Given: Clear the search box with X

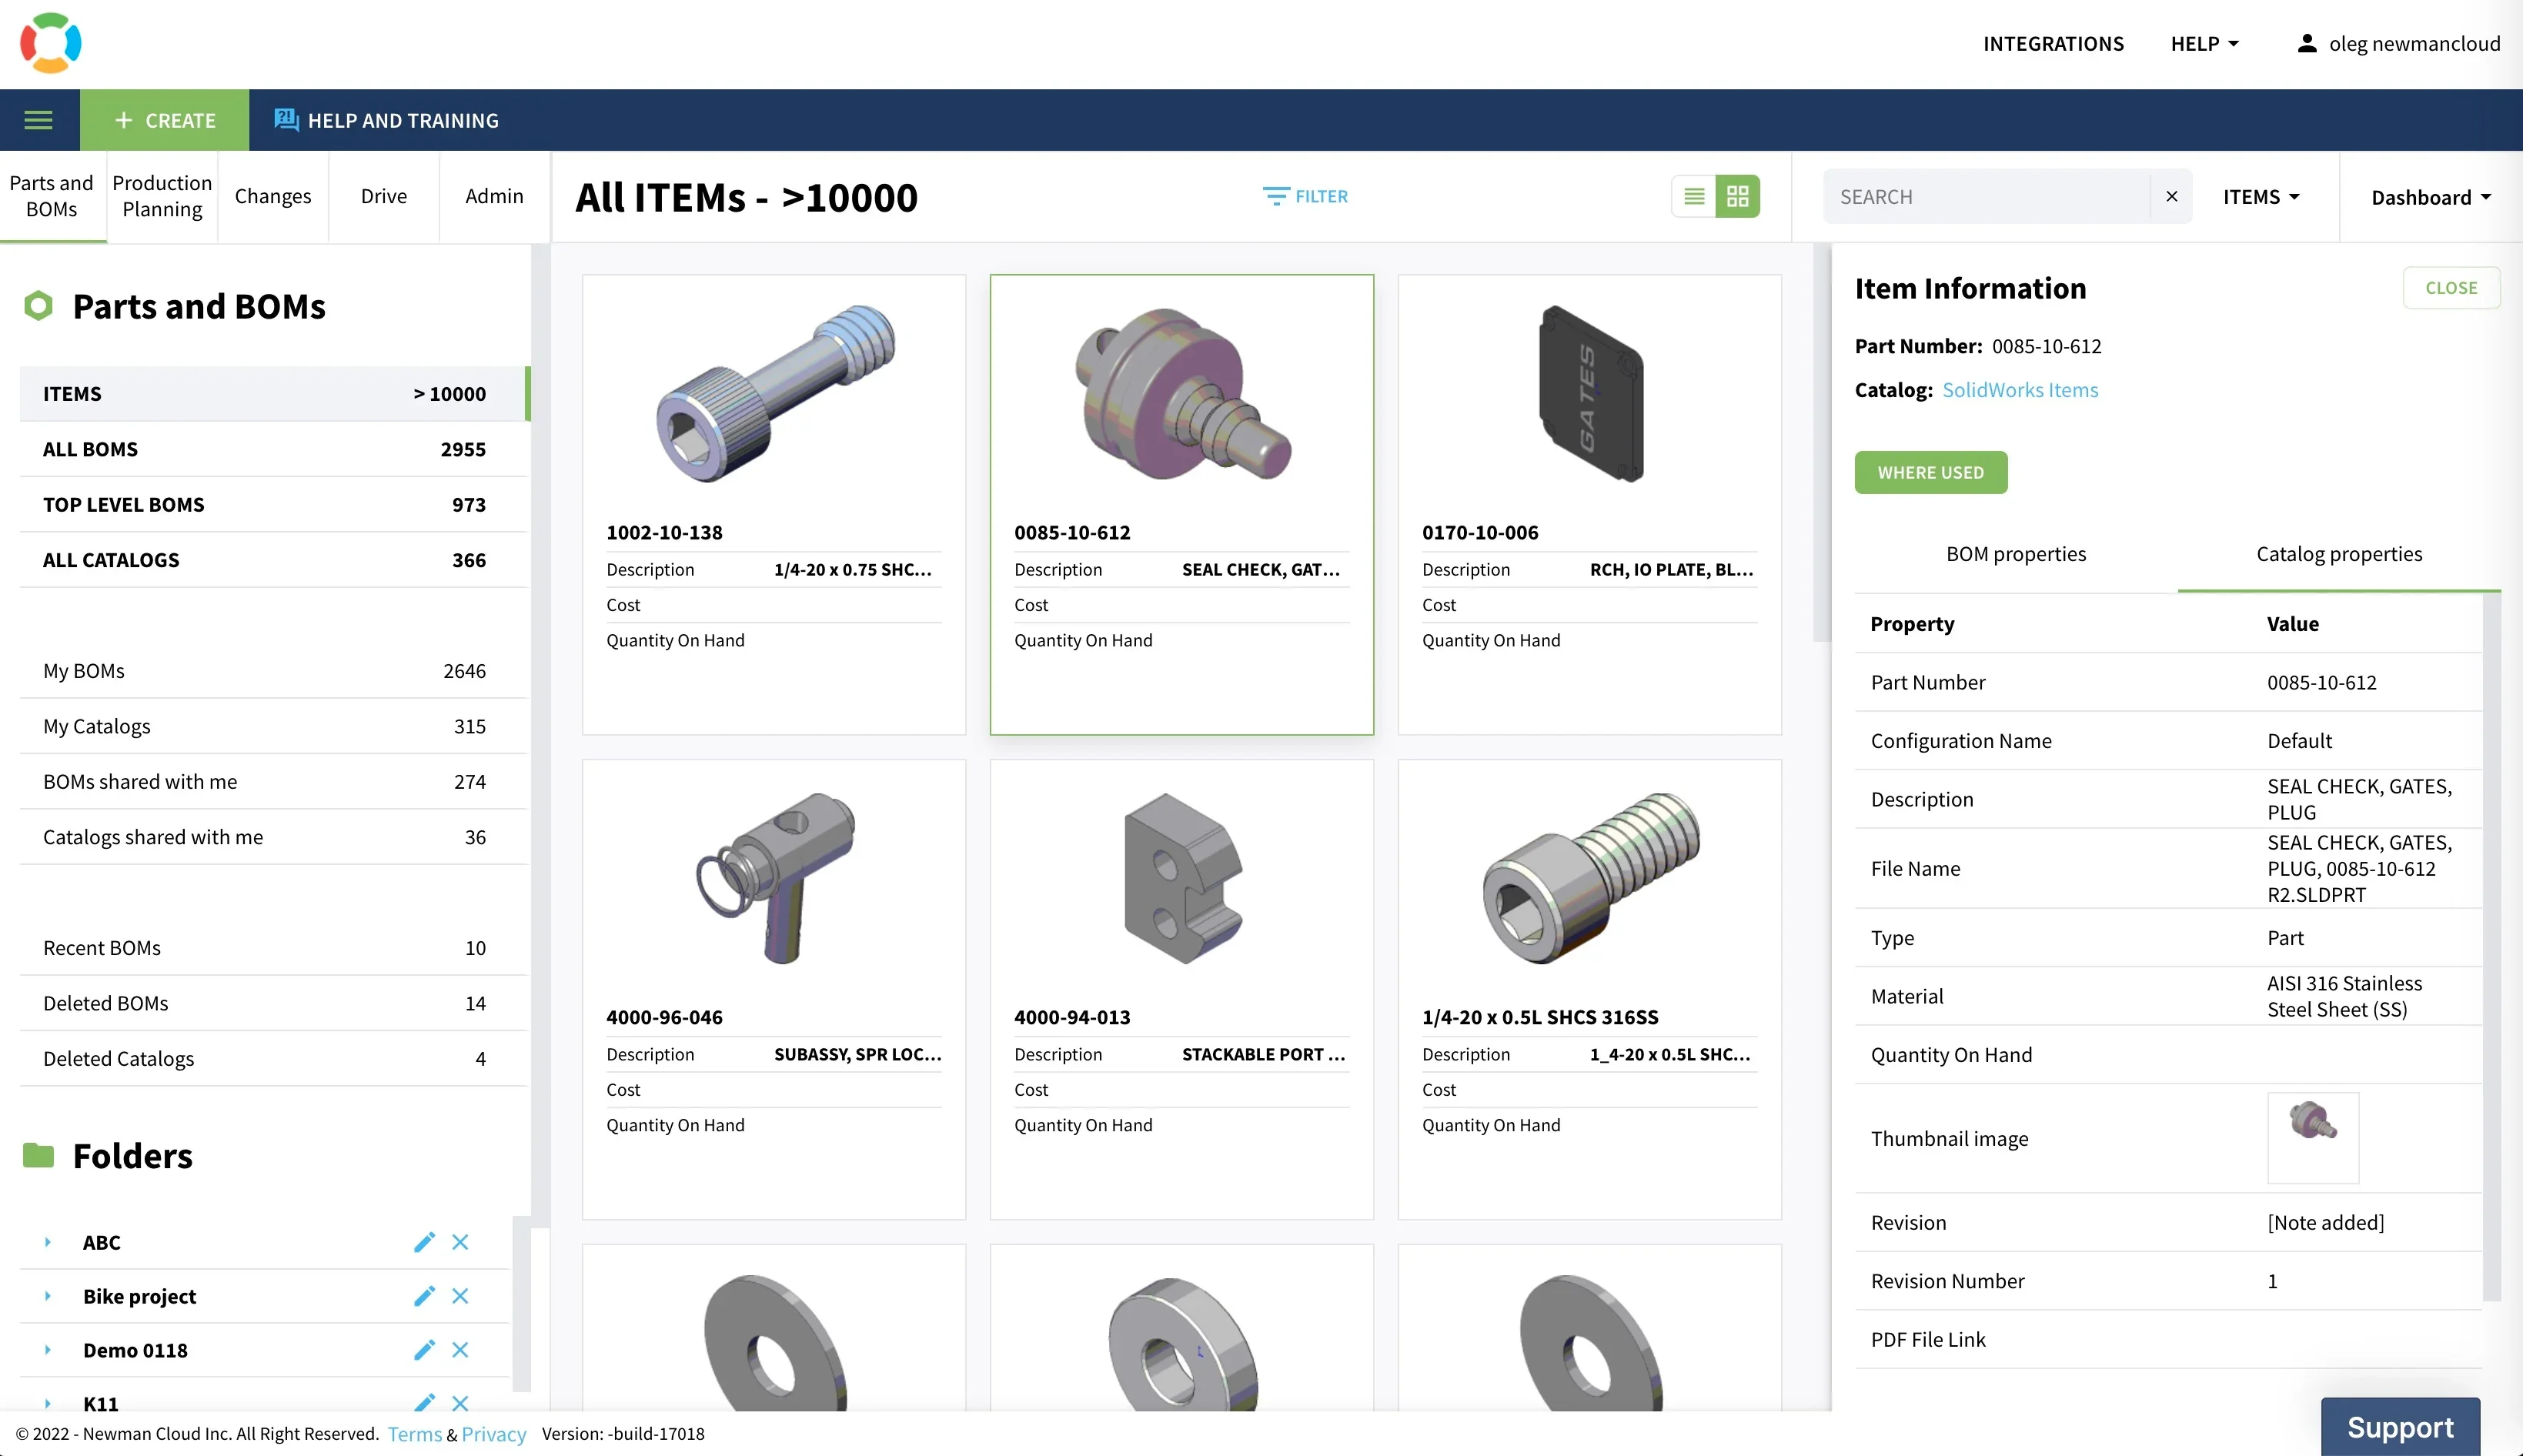Looking at the screenshot, I should 2171,196.
